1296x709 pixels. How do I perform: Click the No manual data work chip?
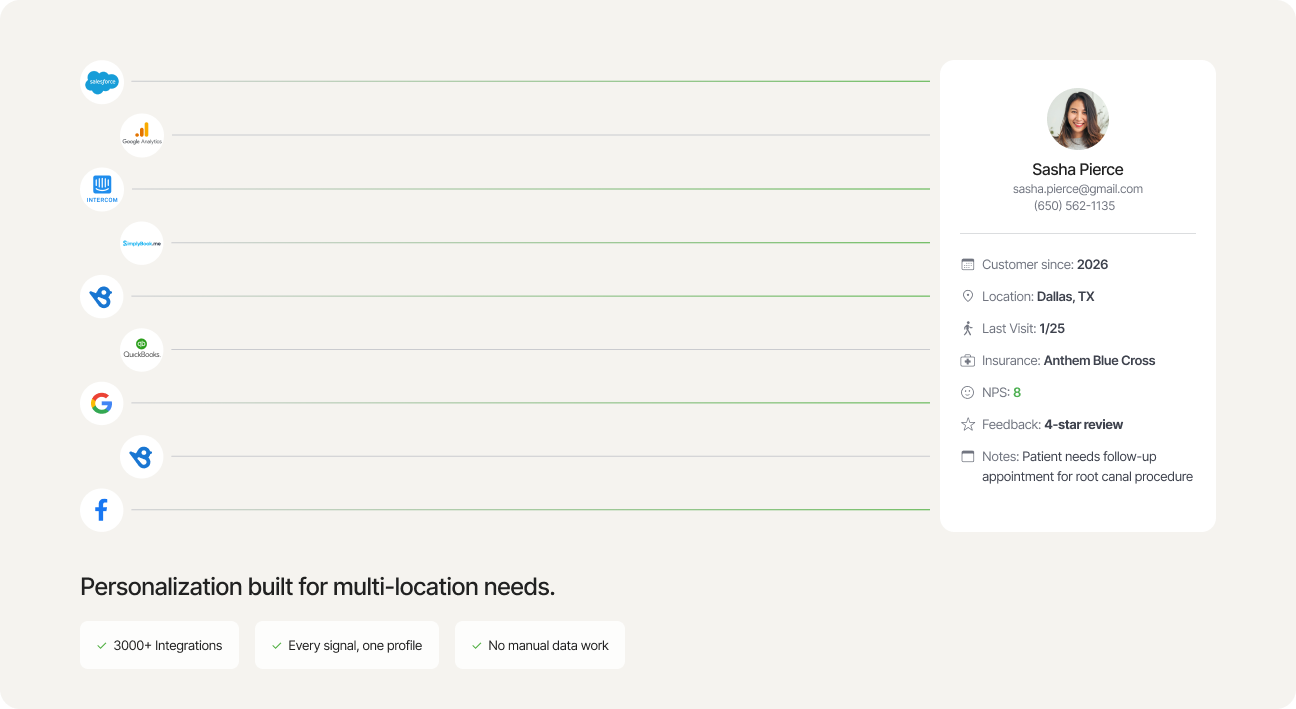click(x=540, y=645)
